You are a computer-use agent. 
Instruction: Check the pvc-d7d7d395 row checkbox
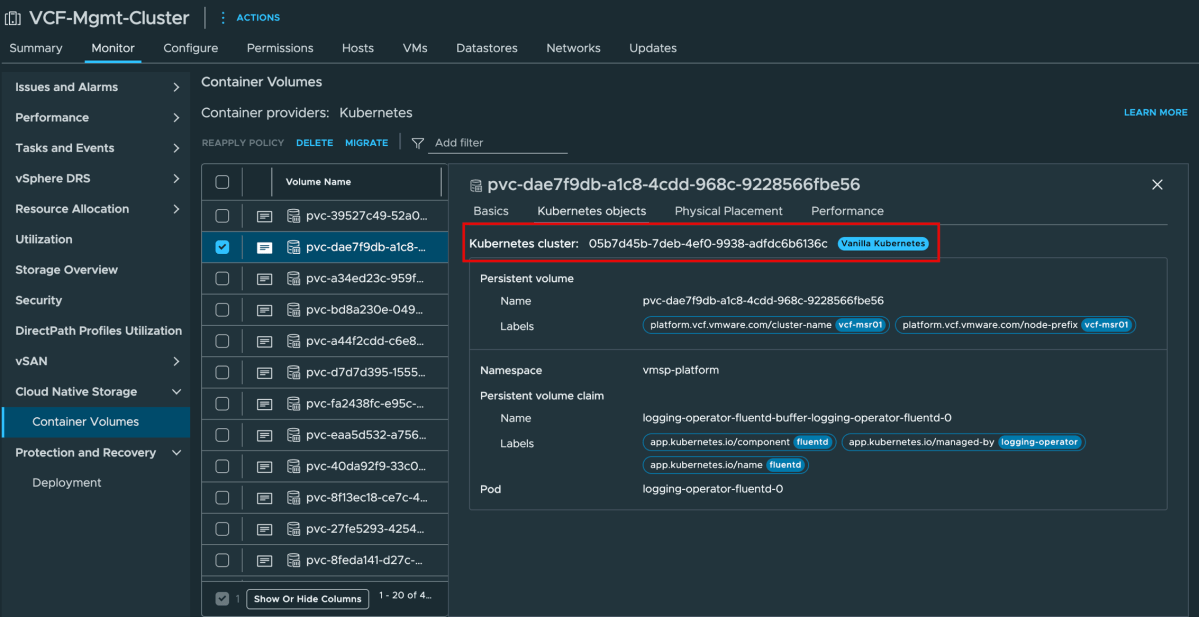click(x=223, y=372)
